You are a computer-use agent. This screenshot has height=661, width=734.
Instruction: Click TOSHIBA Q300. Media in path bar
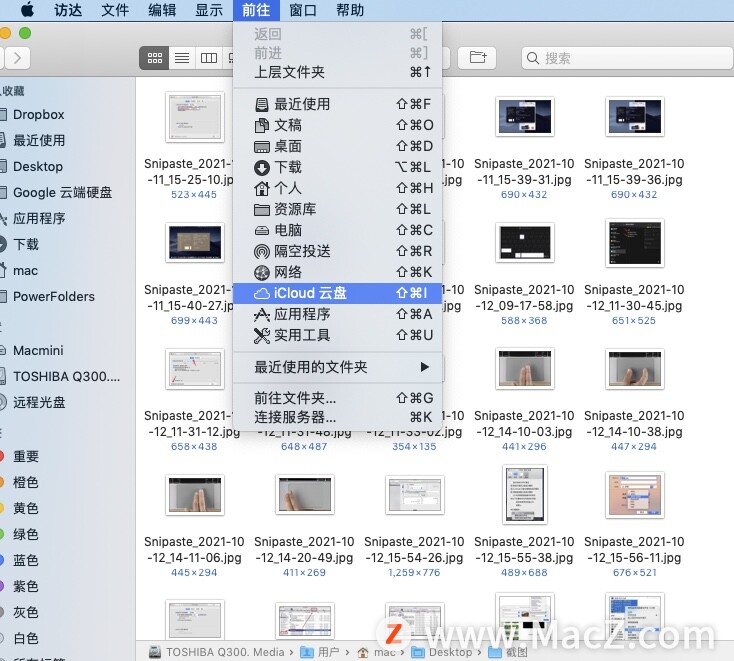click(x=217, y=652)
